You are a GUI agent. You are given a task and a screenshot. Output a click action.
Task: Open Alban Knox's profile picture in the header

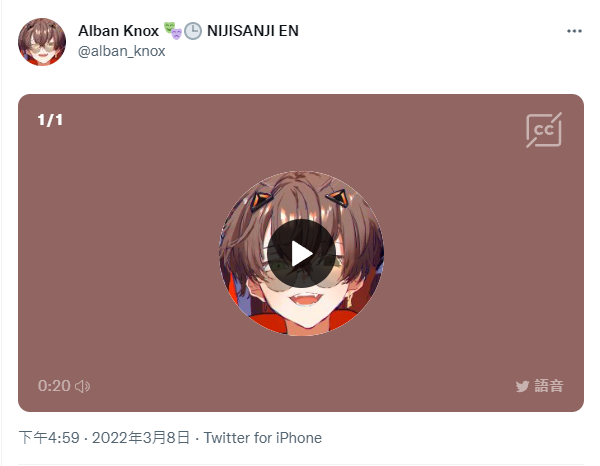(42, 42)
